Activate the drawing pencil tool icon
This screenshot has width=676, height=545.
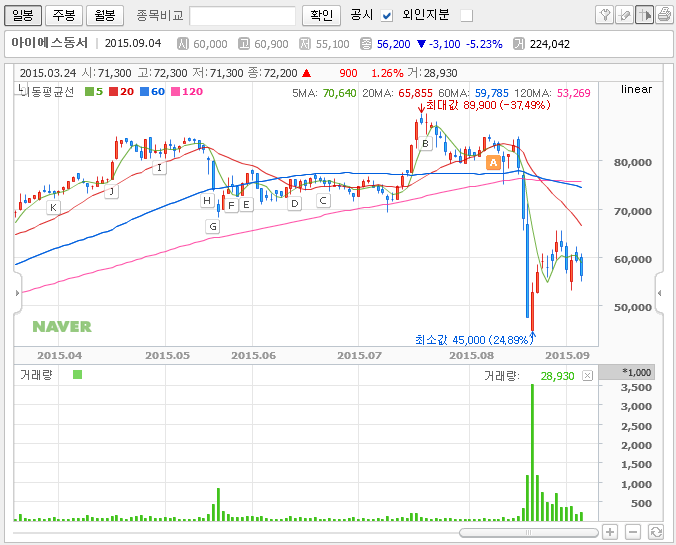tap(624, 15)
